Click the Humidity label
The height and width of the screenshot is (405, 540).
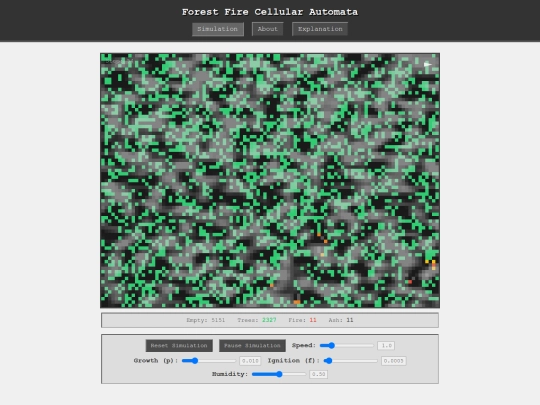[230, 374]
